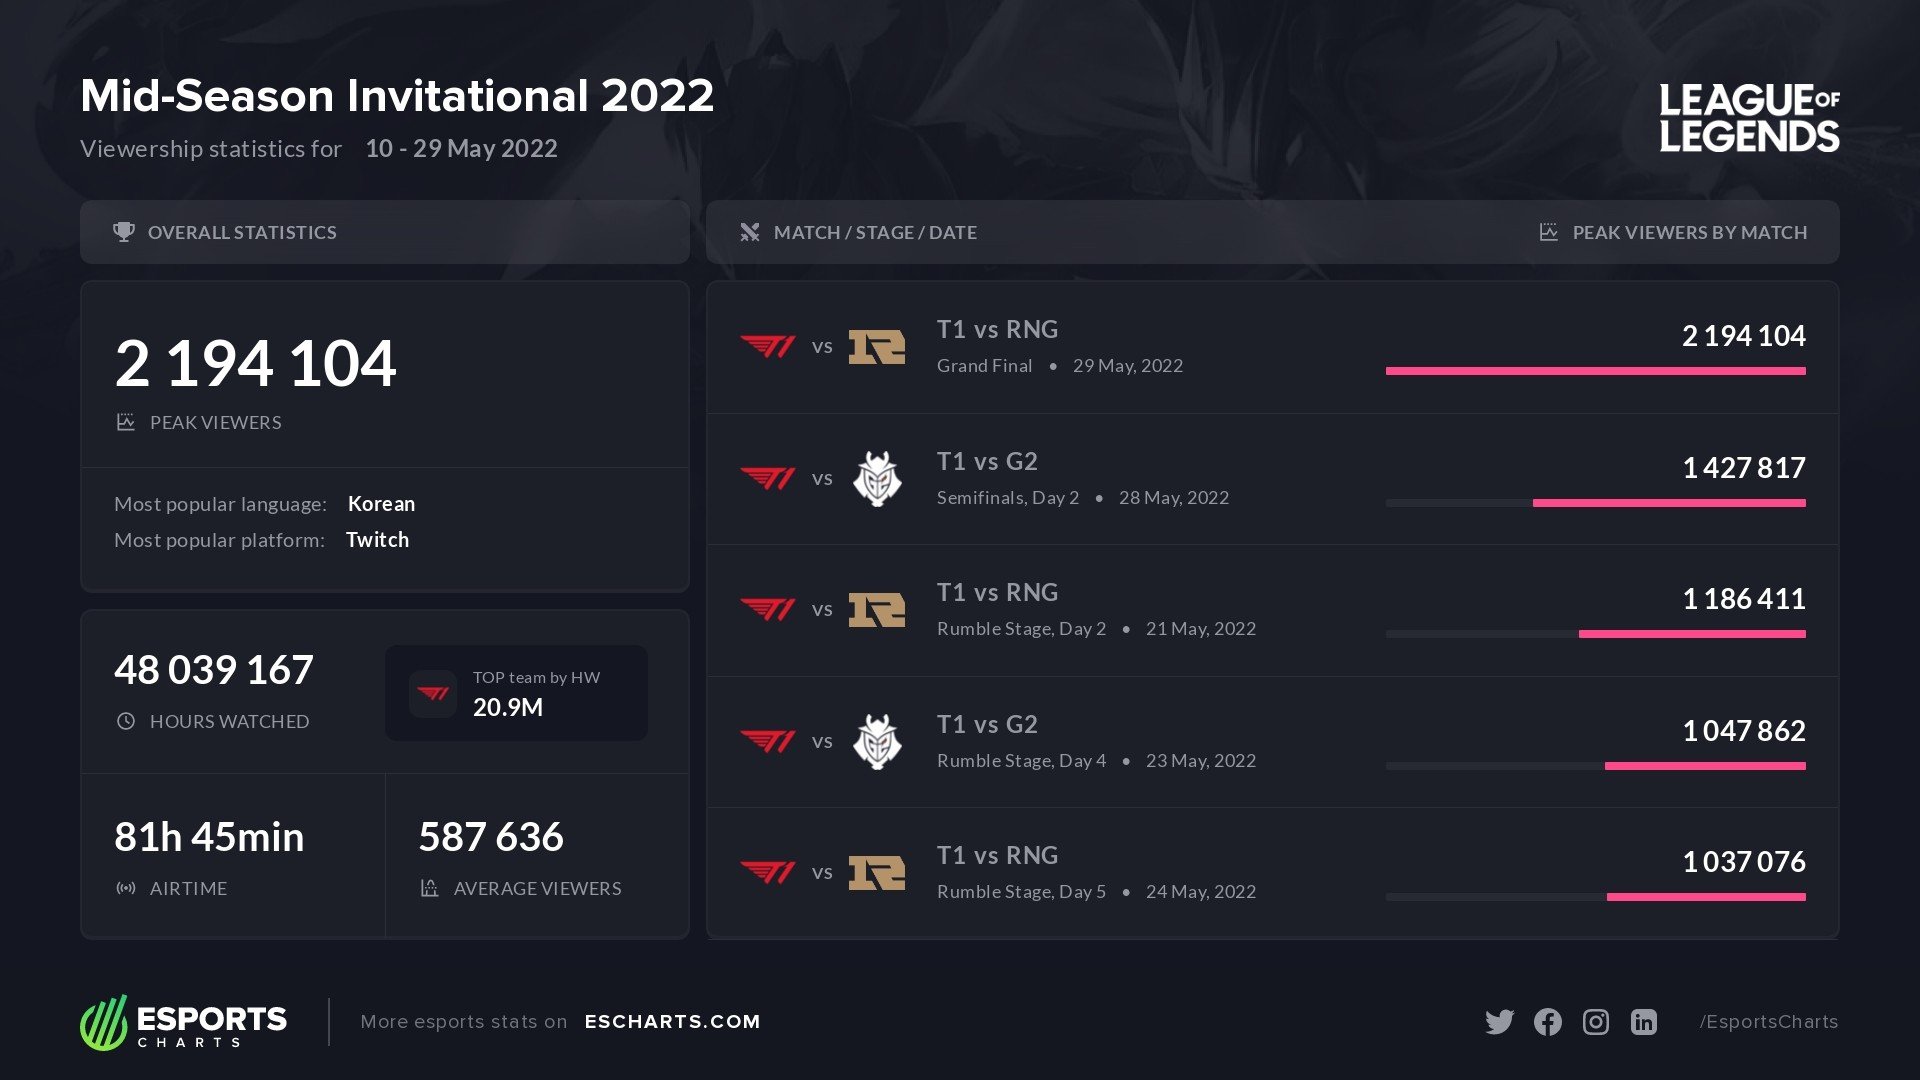Click the pink viewer bar for the Grand Final
Viewport: 1920px width, 1080px height.
click(x=1595, y=371)
